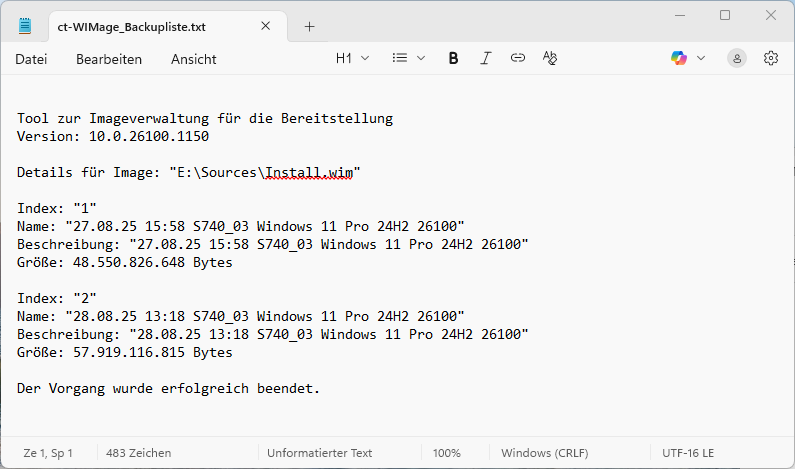Screen dimensions: 795x469
Task: Click Unformatierter Text in status bar
Action: 319,453
